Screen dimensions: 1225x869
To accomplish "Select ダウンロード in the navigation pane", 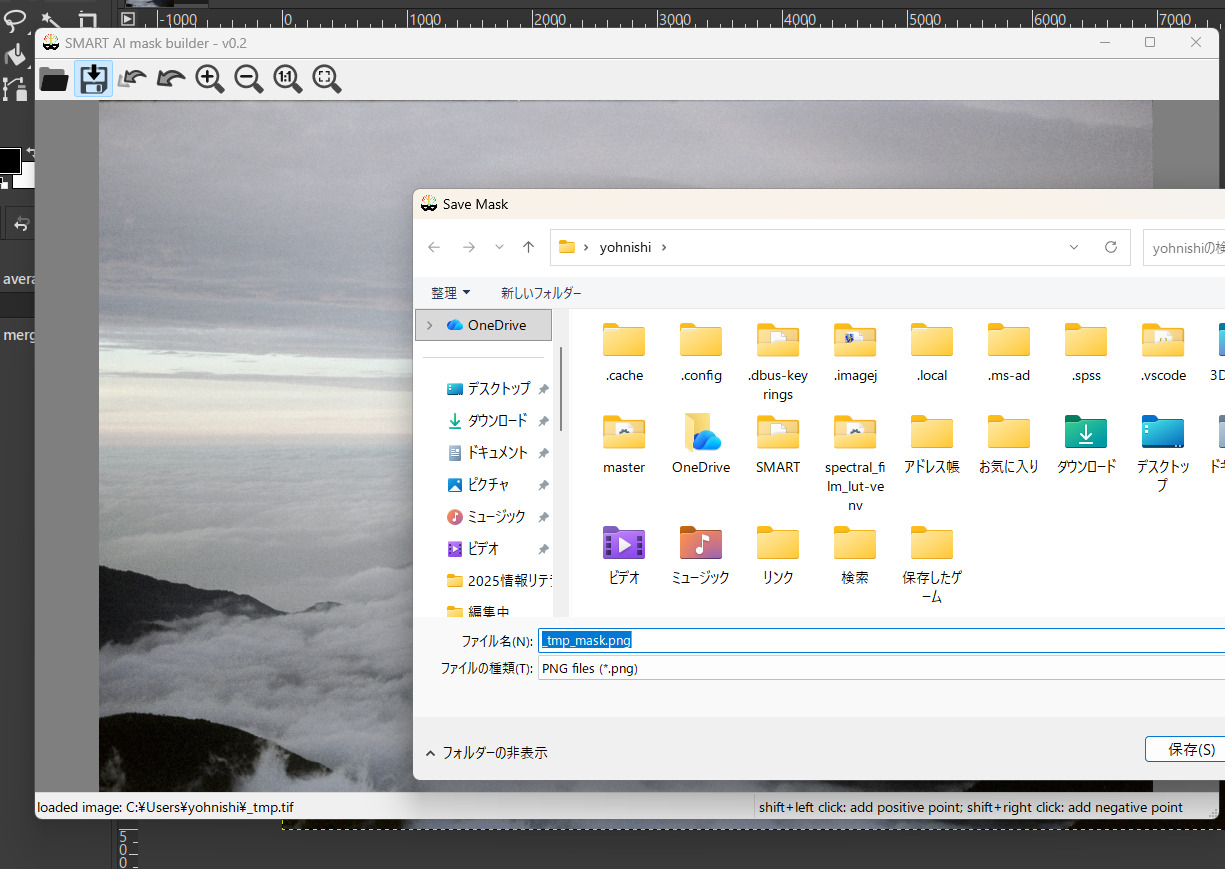I will (497, 421).
